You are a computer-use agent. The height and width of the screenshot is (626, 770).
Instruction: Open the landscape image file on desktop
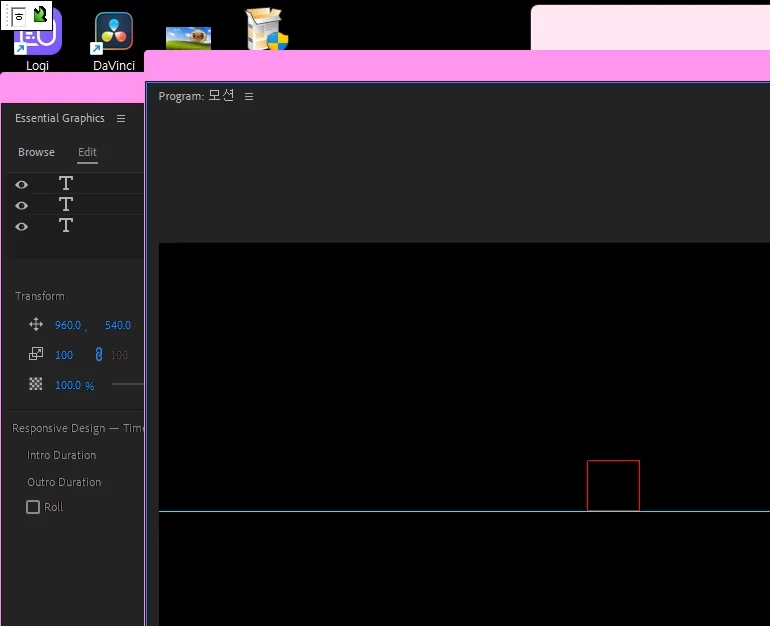point(189,38)
